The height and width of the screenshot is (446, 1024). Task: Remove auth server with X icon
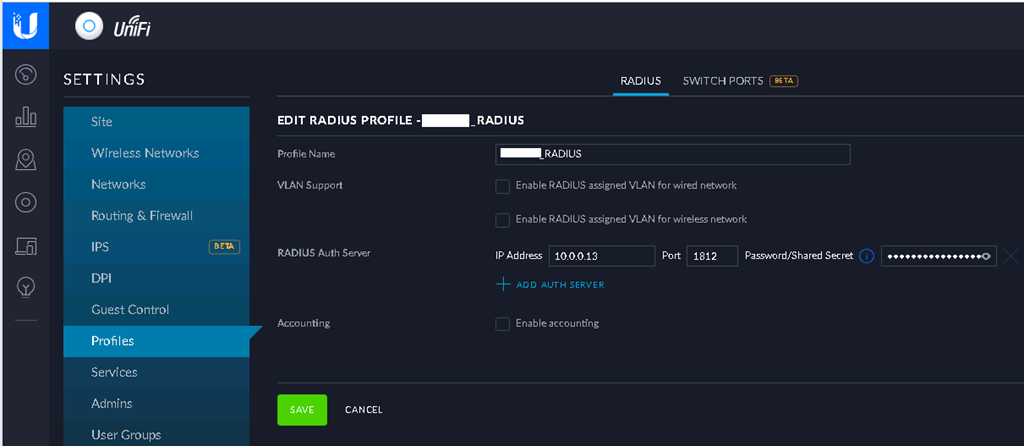pyautogui.click(x=1011, y=256)
